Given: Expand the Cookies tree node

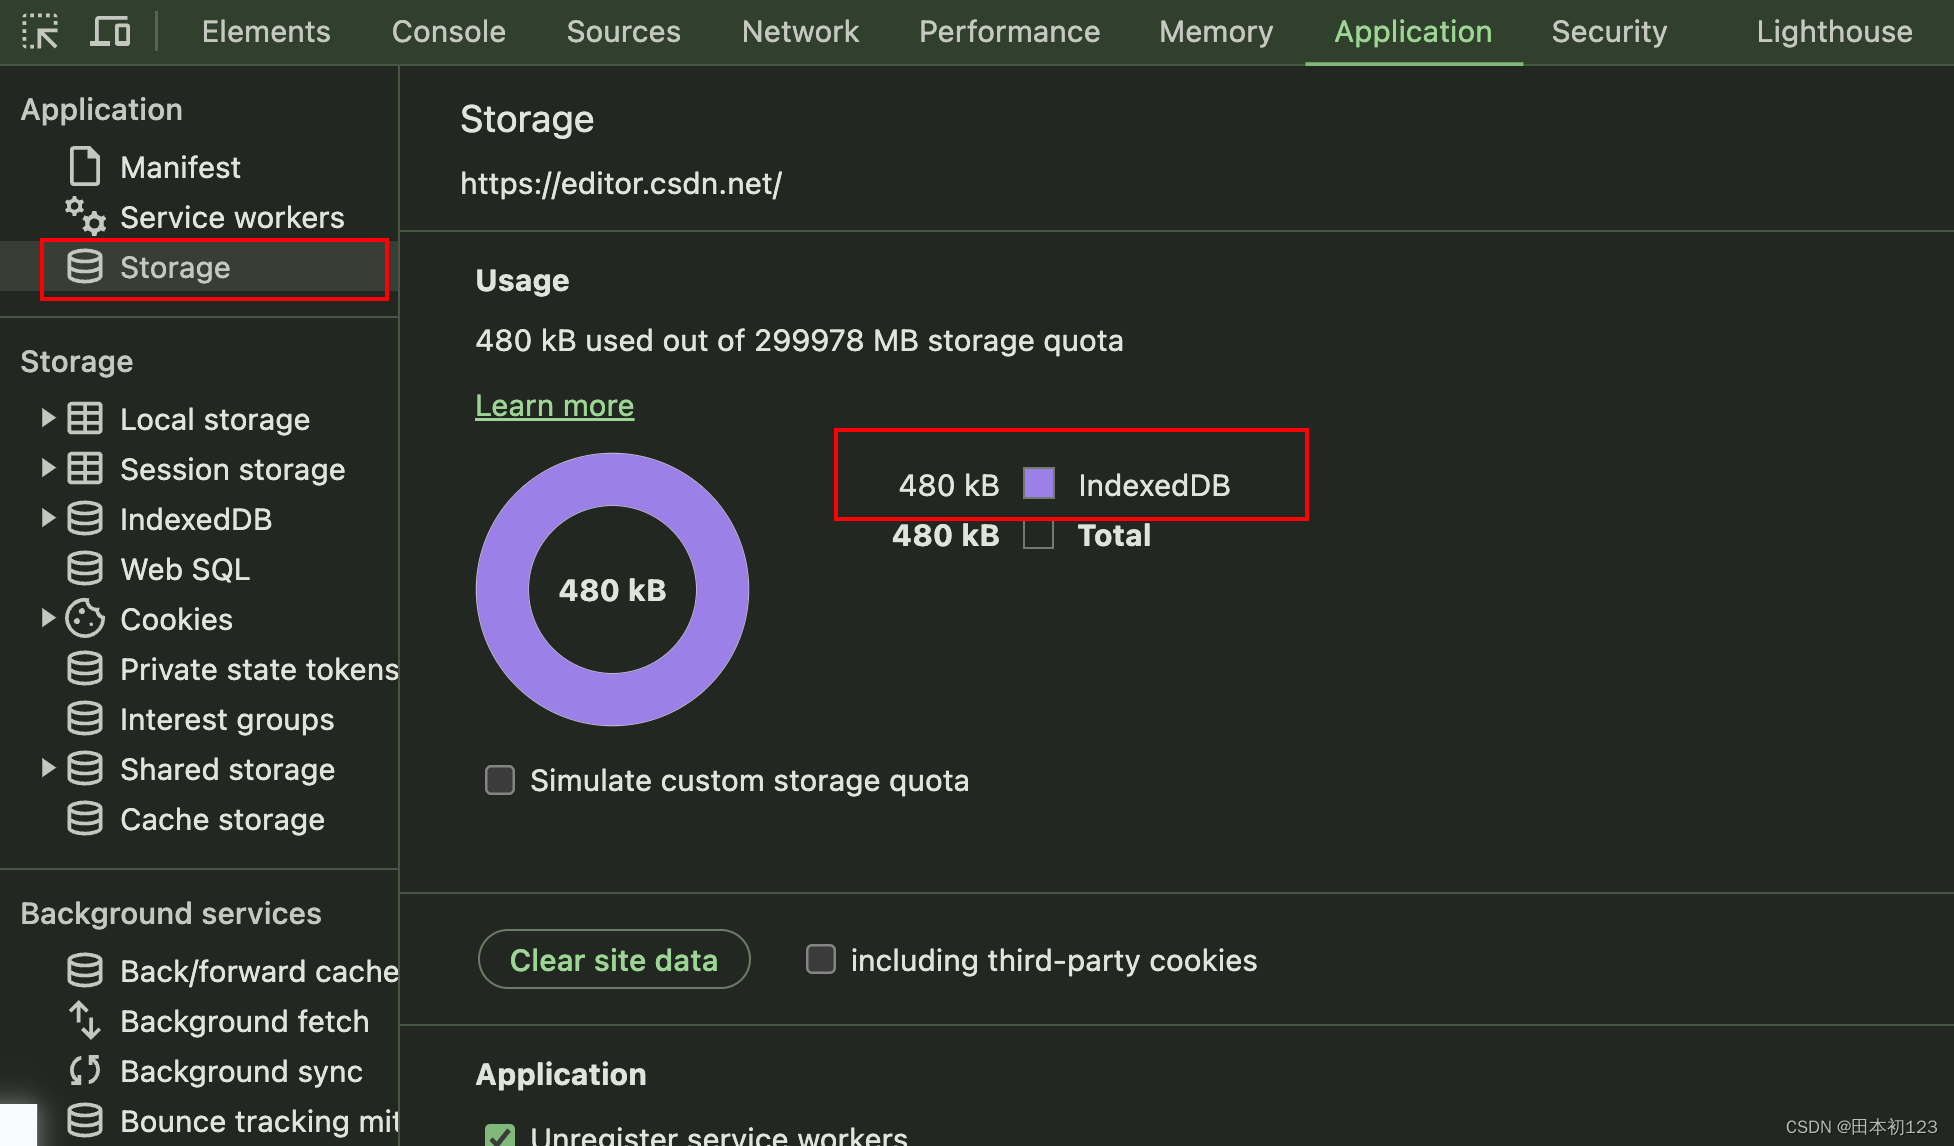Looking at the screenshot, I should tap(47, 619).
